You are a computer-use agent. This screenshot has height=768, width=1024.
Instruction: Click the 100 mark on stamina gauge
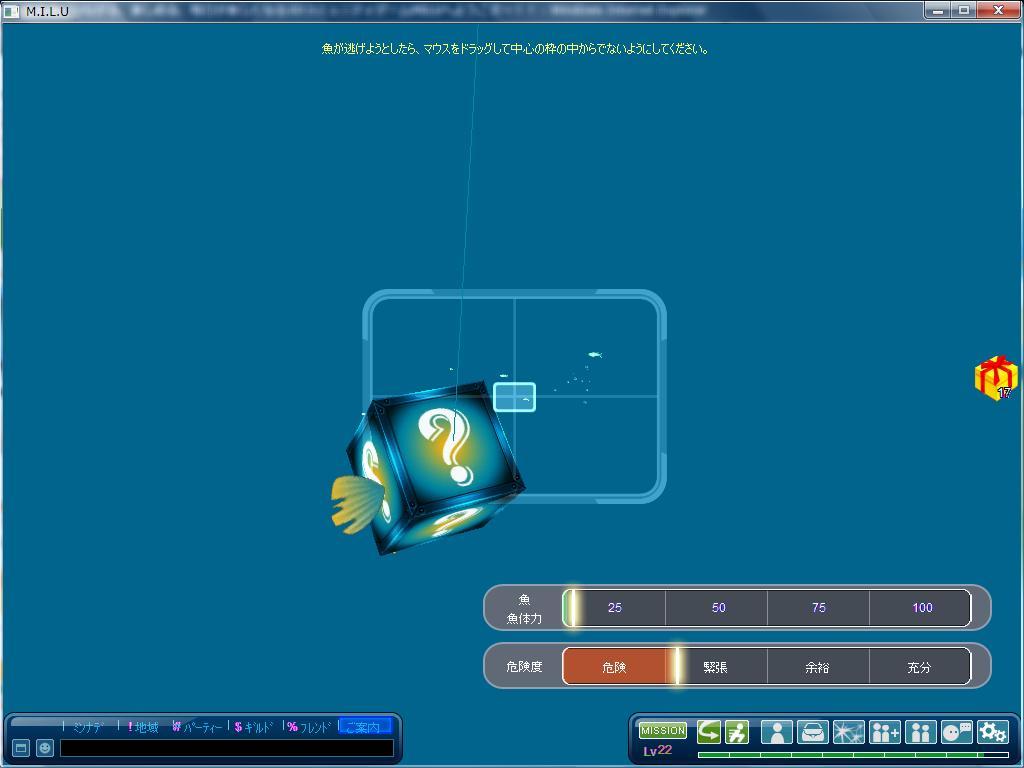pos(922,607)
